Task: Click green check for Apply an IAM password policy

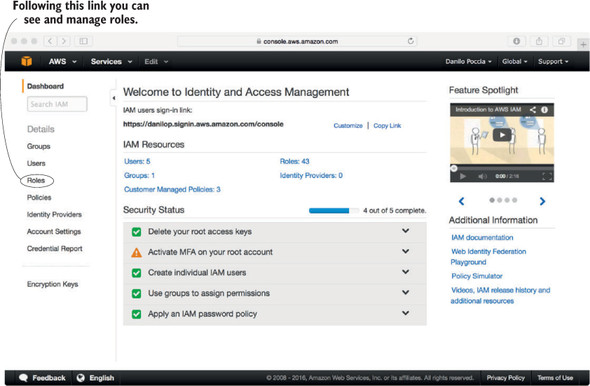Action: point(136,314)
